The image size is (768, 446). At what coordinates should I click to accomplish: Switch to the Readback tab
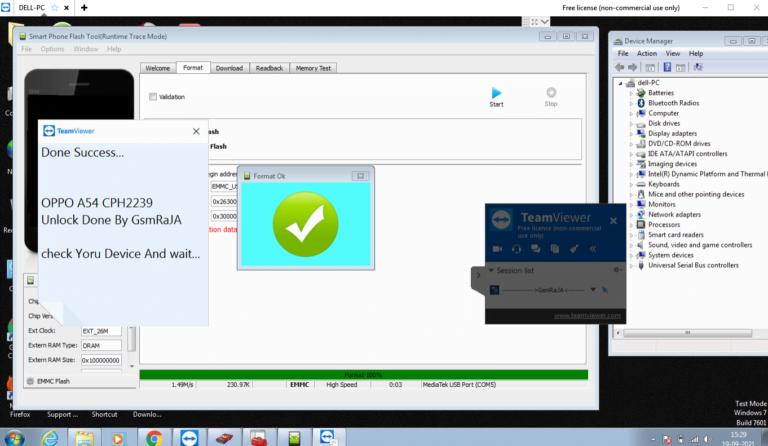point(269,68)
